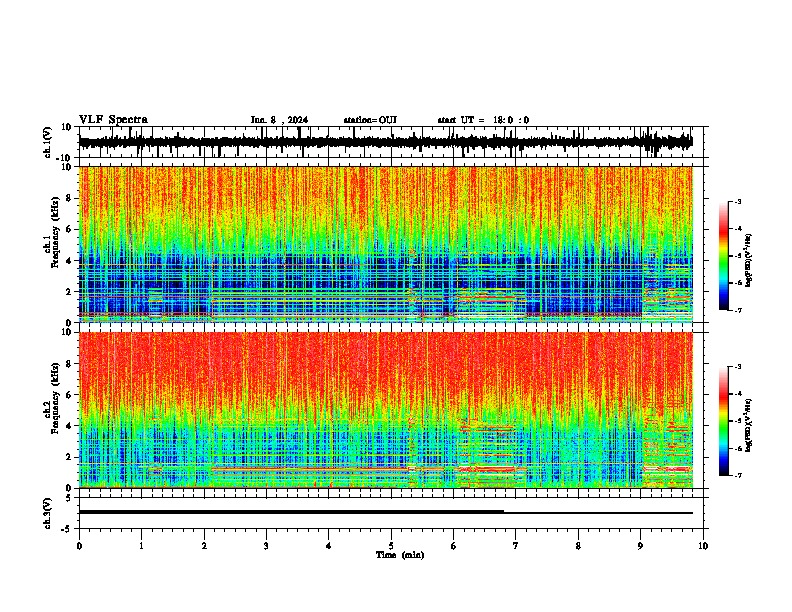This screenshot has height=612, width=792.
Task: Click the "Time (min)" axis label
Action: coord(400,555)
